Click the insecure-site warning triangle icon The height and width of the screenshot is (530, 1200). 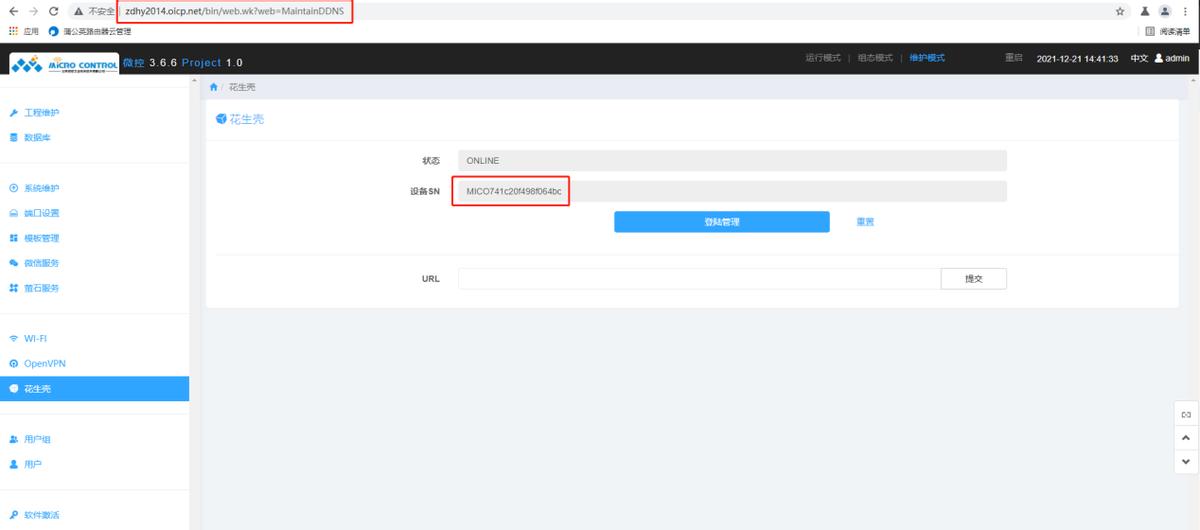tap(78, 11)
